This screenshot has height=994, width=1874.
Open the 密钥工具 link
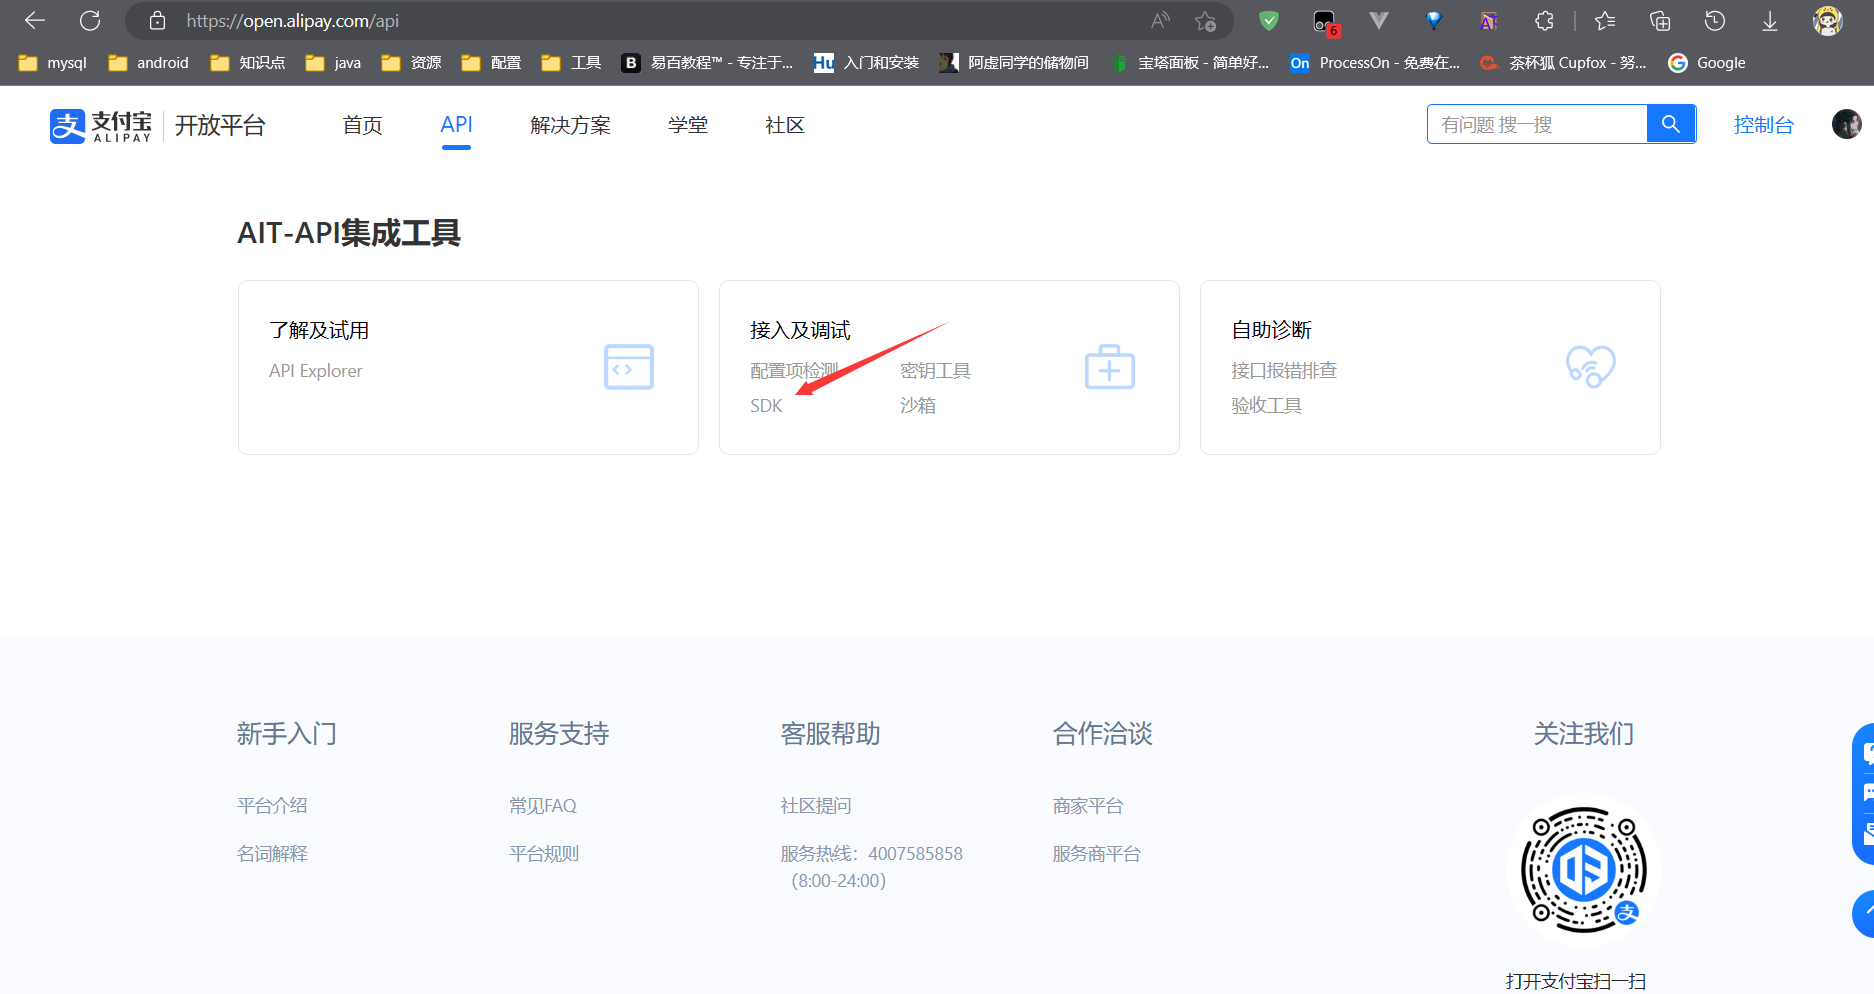coord(935,371)
